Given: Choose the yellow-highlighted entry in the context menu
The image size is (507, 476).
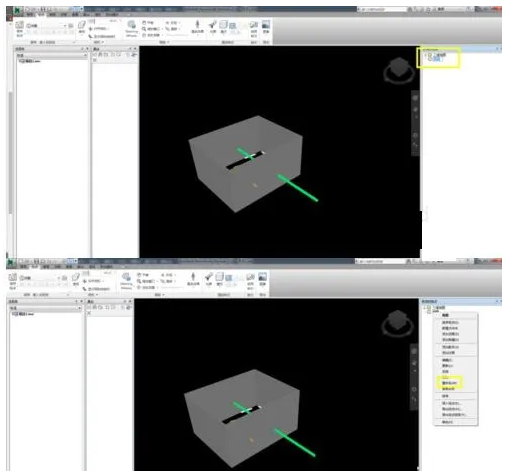Looking at the screenshot, I should click(450, 383).
